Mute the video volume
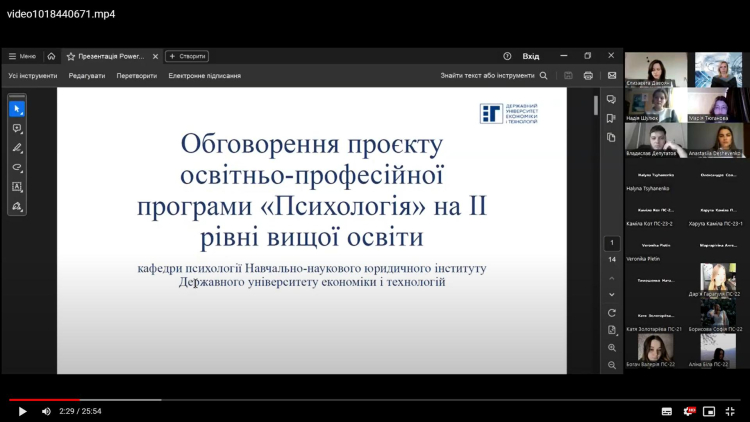750x422 pixels. coord(46,411)
